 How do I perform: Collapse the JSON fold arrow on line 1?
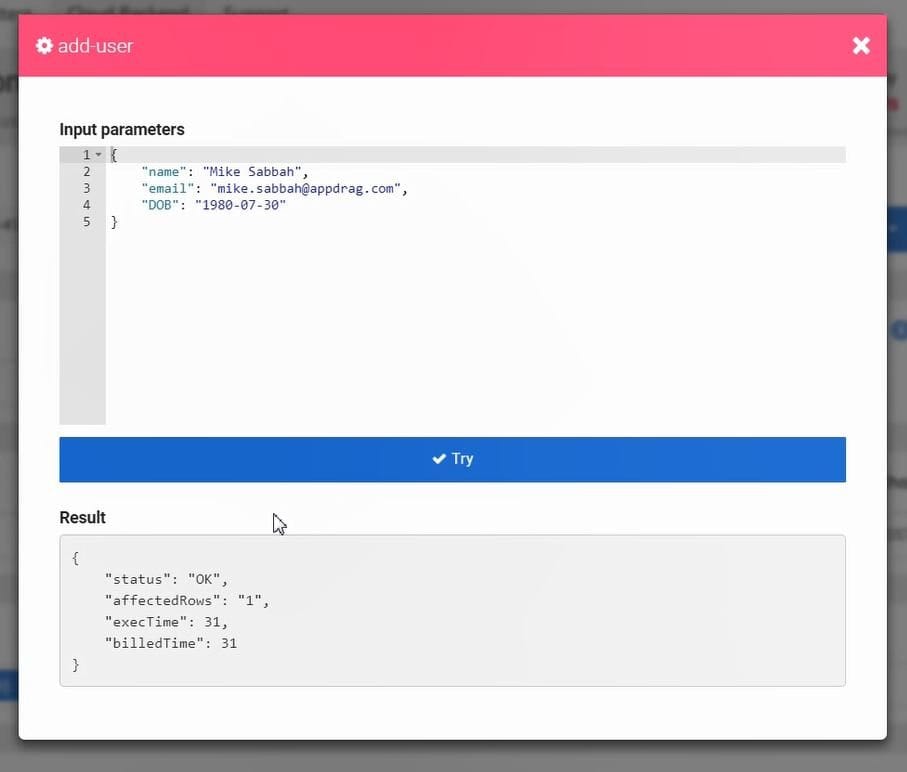click(98, 155)
